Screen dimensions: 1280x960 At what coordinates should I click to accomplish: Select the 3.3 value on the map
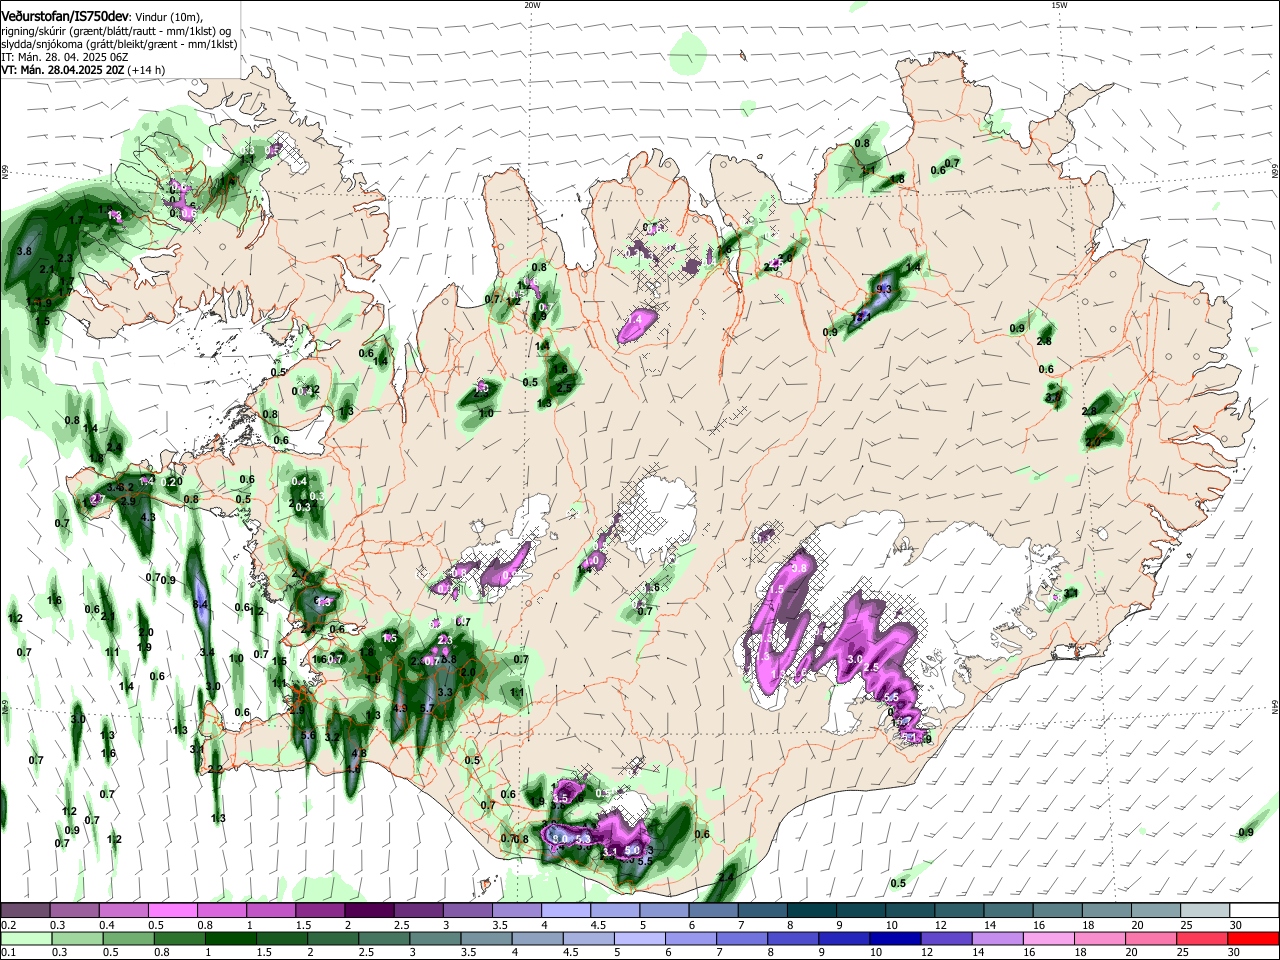pyautogui.click(x=445, y=692)
